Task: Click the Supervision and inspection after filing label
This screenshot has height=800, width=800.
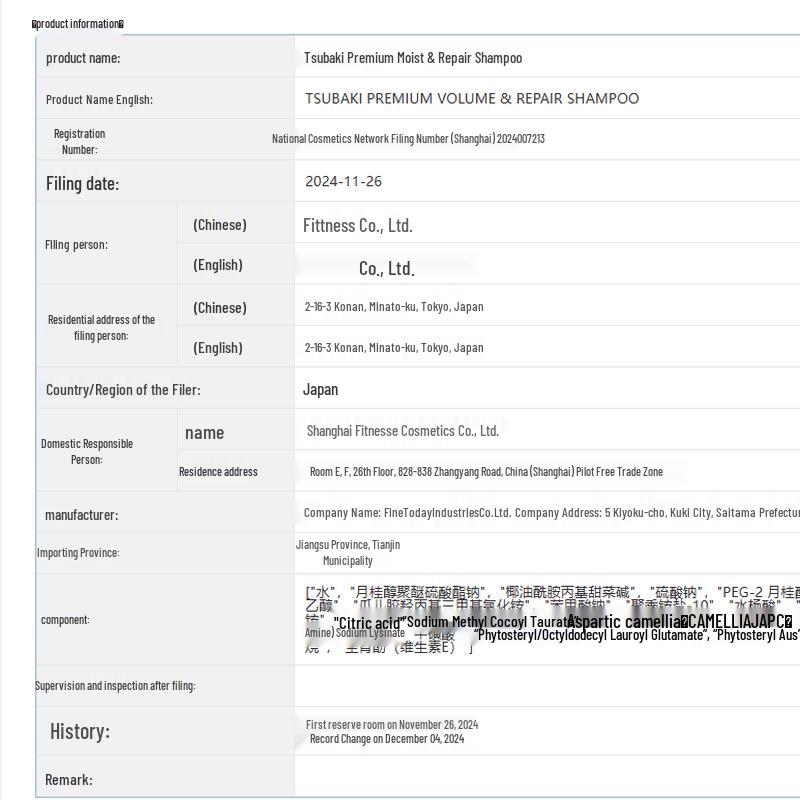Action: [x=115, y=686]
